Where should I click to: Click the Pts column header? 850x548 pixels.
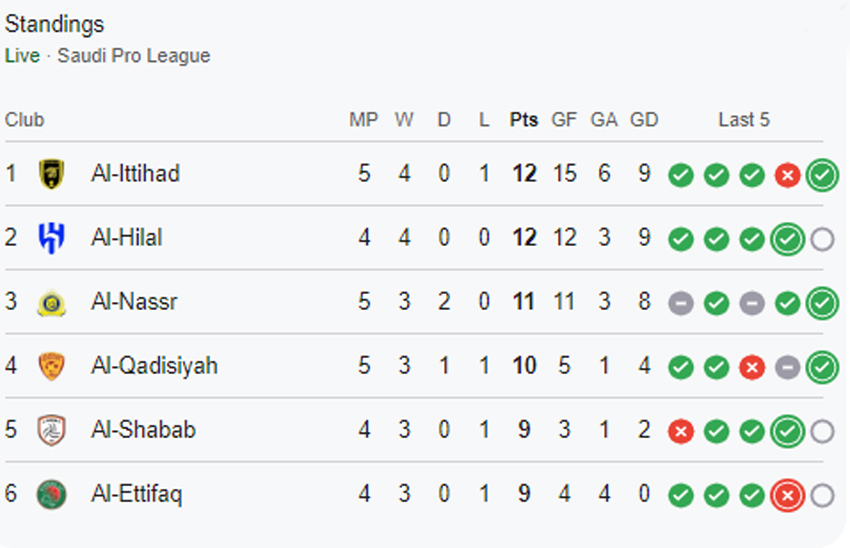523,120
